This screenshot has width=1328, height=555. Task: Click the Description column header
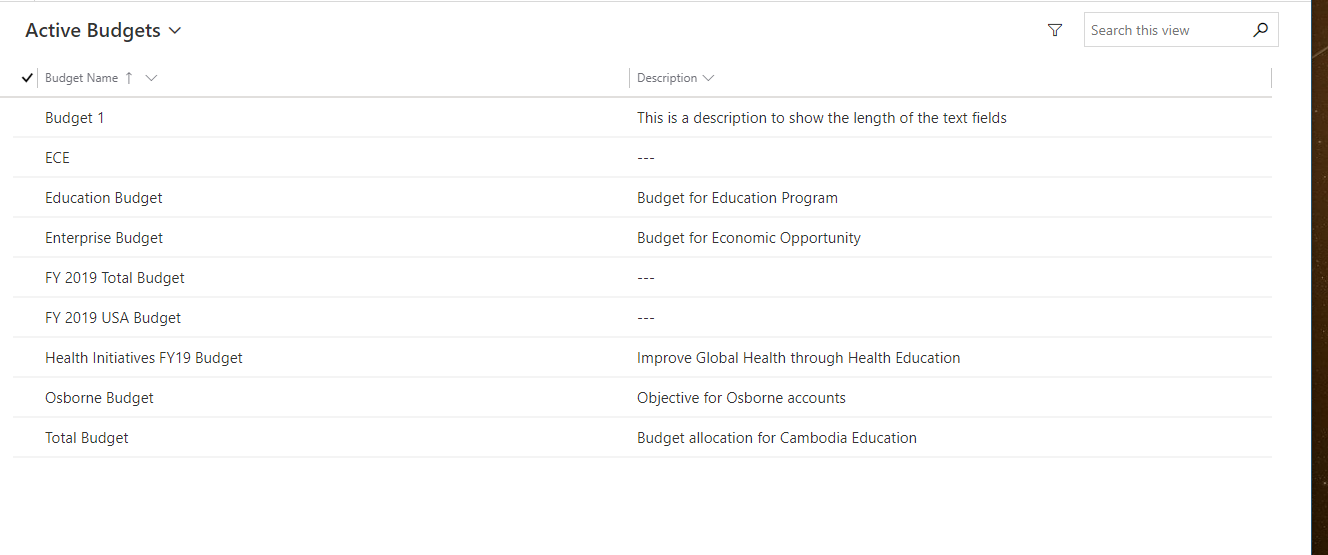(x=667, y=78)
